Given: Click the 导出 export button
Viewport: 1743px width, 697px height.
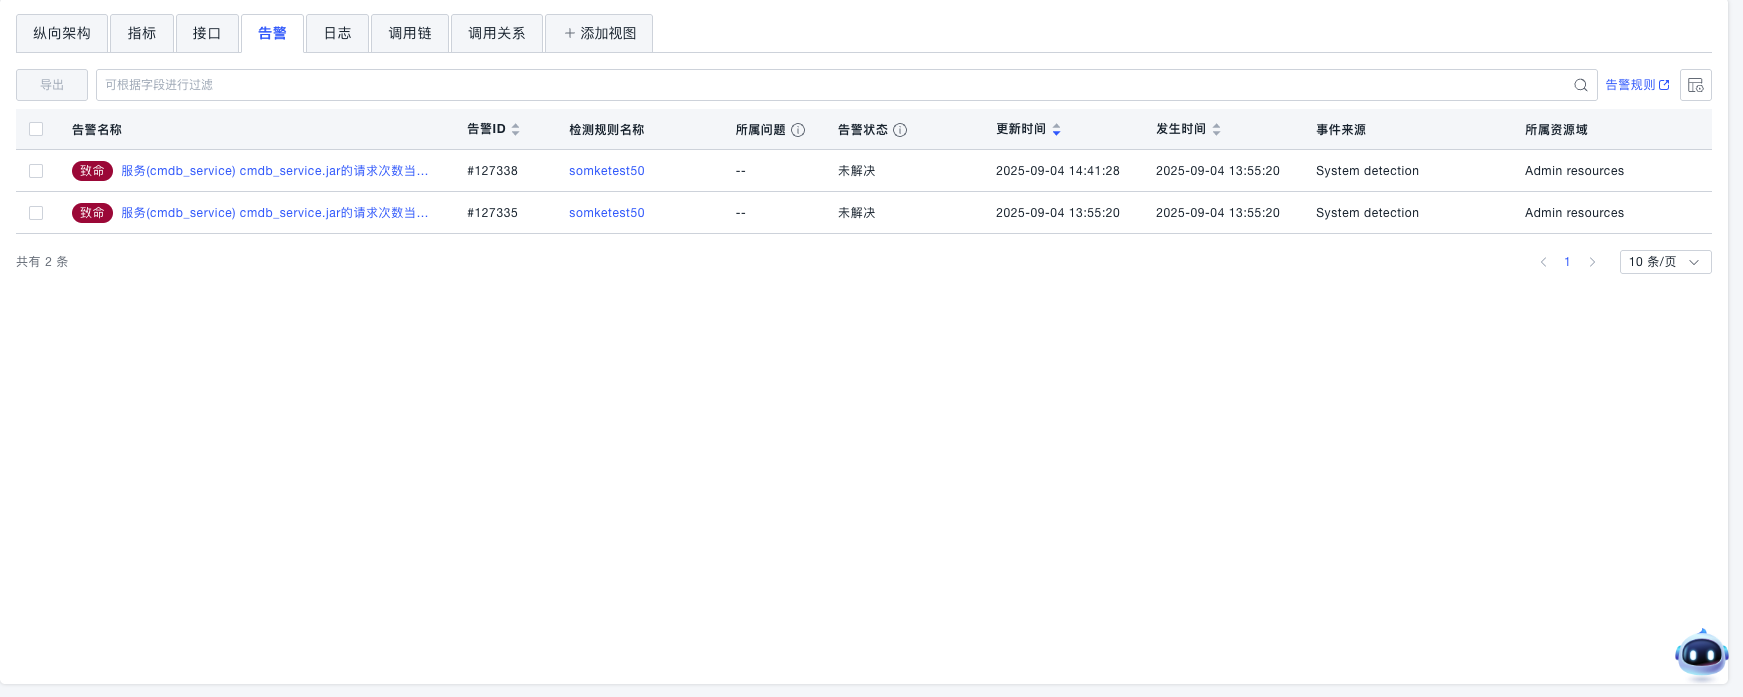Looking at the screenshot, I should tap(52, 85).
